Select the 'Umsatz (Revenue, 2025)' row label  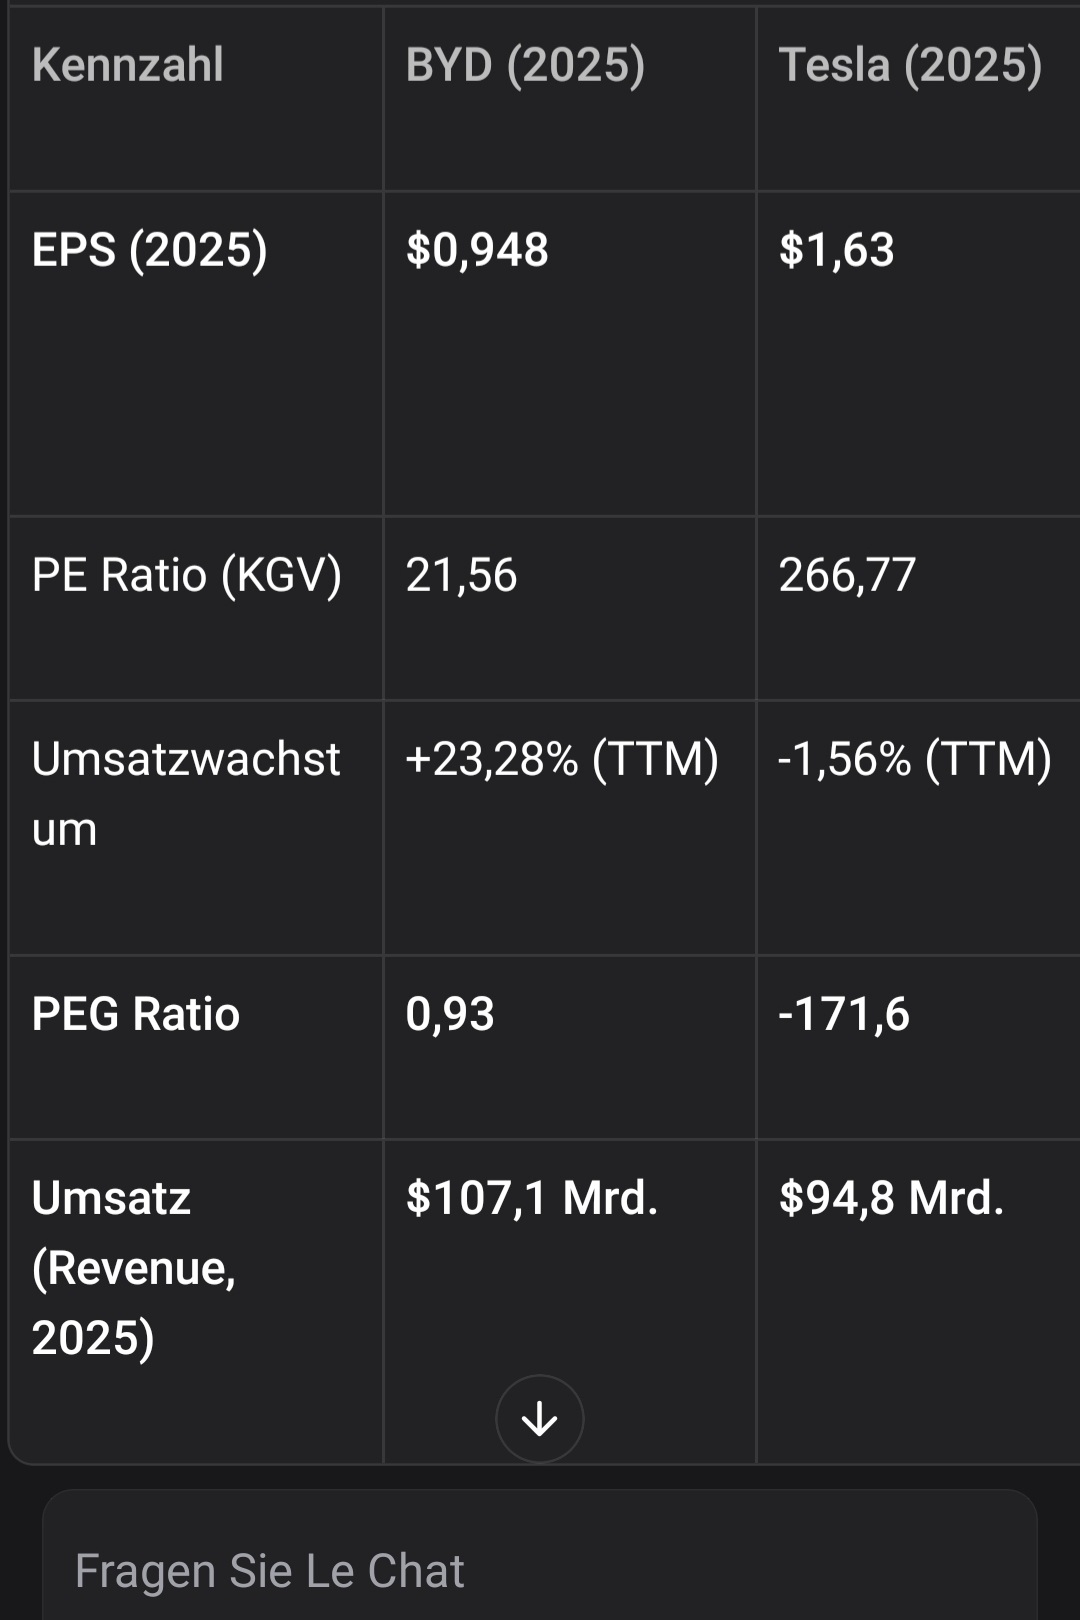(134, 1268)
